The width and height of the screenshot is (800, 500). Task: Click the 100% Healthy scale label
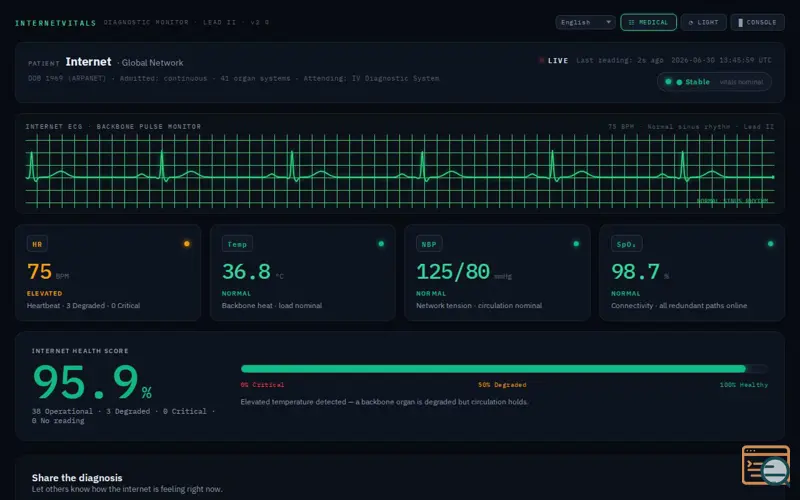click(x=743, y=385)
